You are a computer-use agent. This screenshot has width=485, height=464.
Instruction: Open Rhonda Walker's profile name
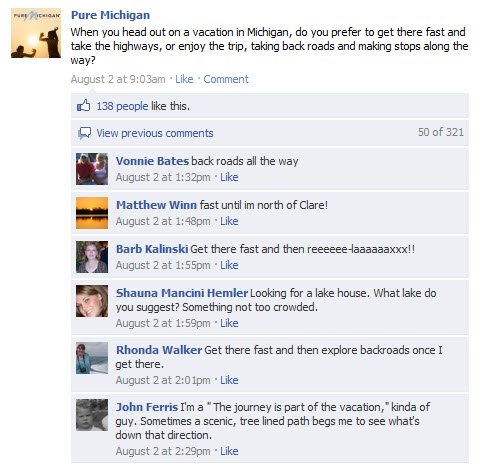coord(159,350)
